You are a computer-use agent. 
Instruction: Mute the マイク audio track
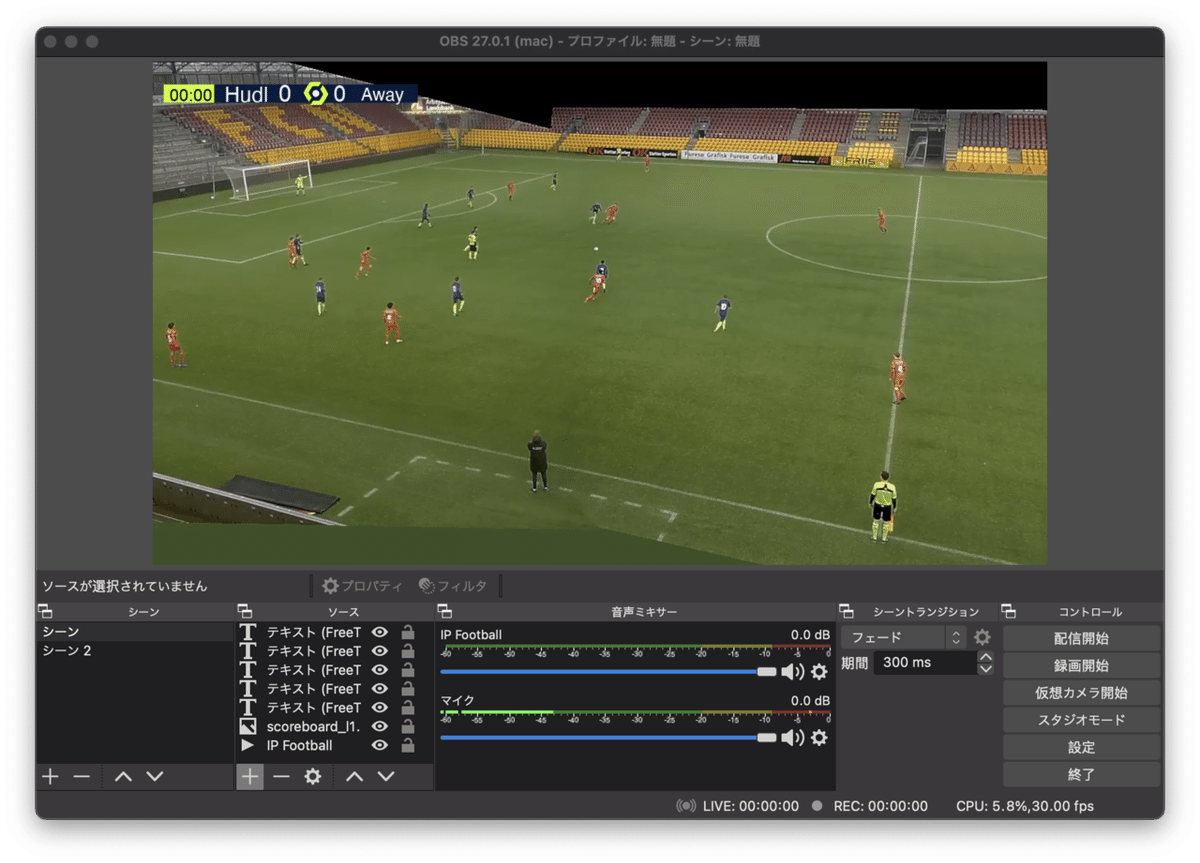[x=793, y=738]
